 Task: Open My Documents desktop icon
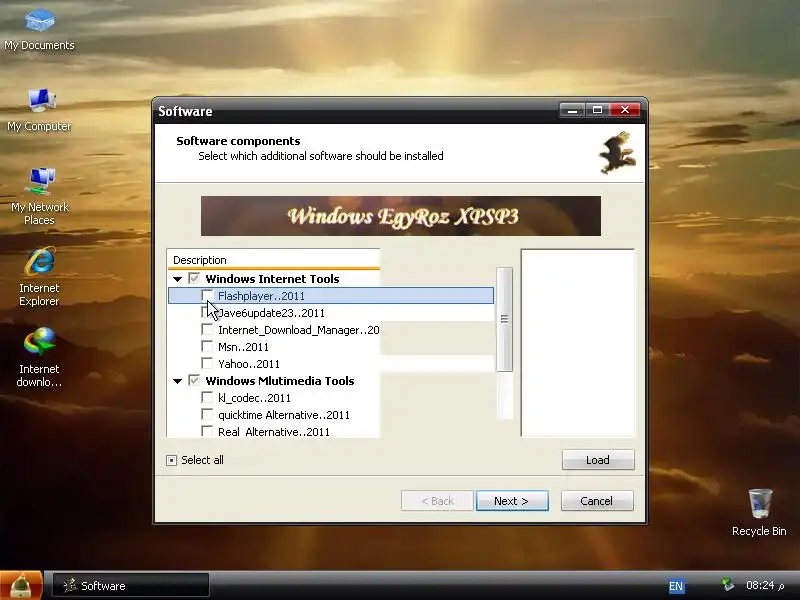[x=39, y=30]
